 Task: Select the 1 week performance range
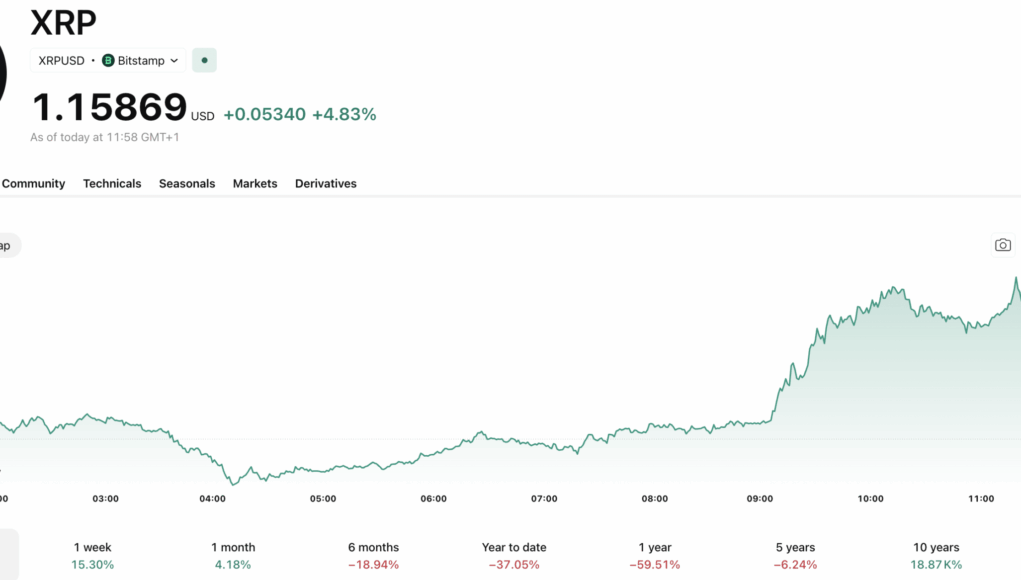[92, 556]
